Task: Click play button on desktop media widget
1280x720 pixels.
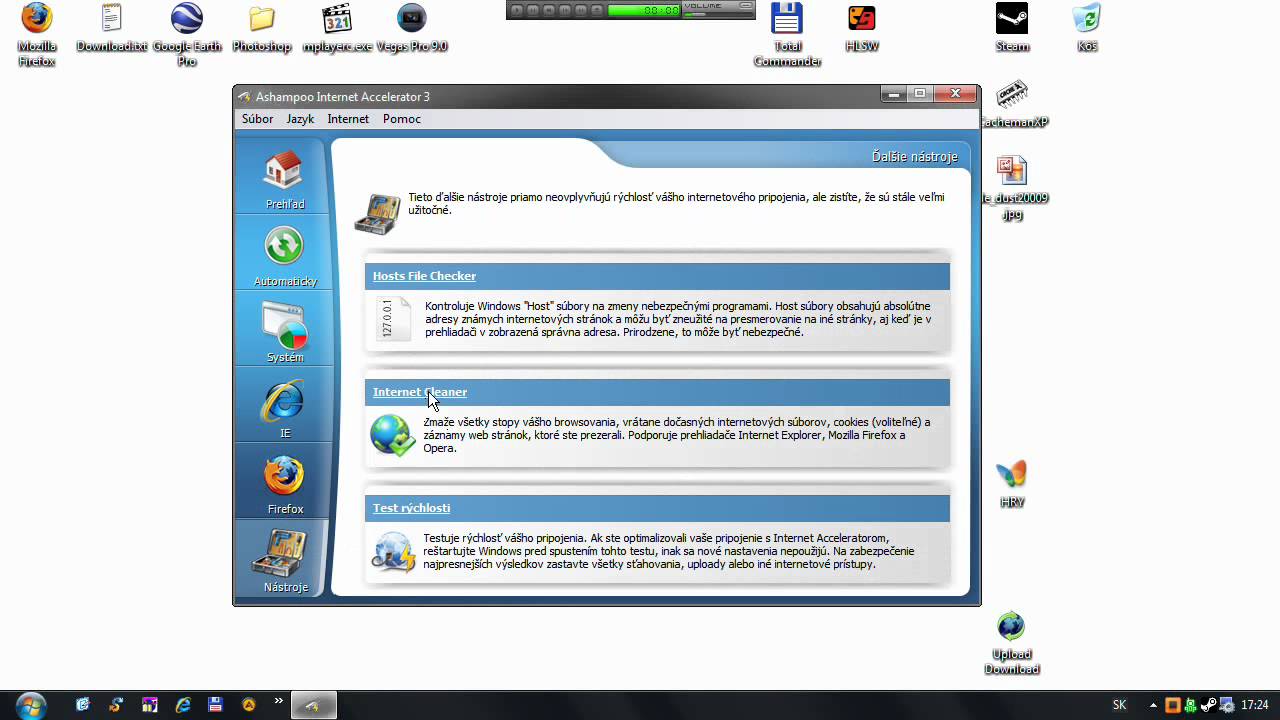Action: pyautogui.click(x=517, y=10)
